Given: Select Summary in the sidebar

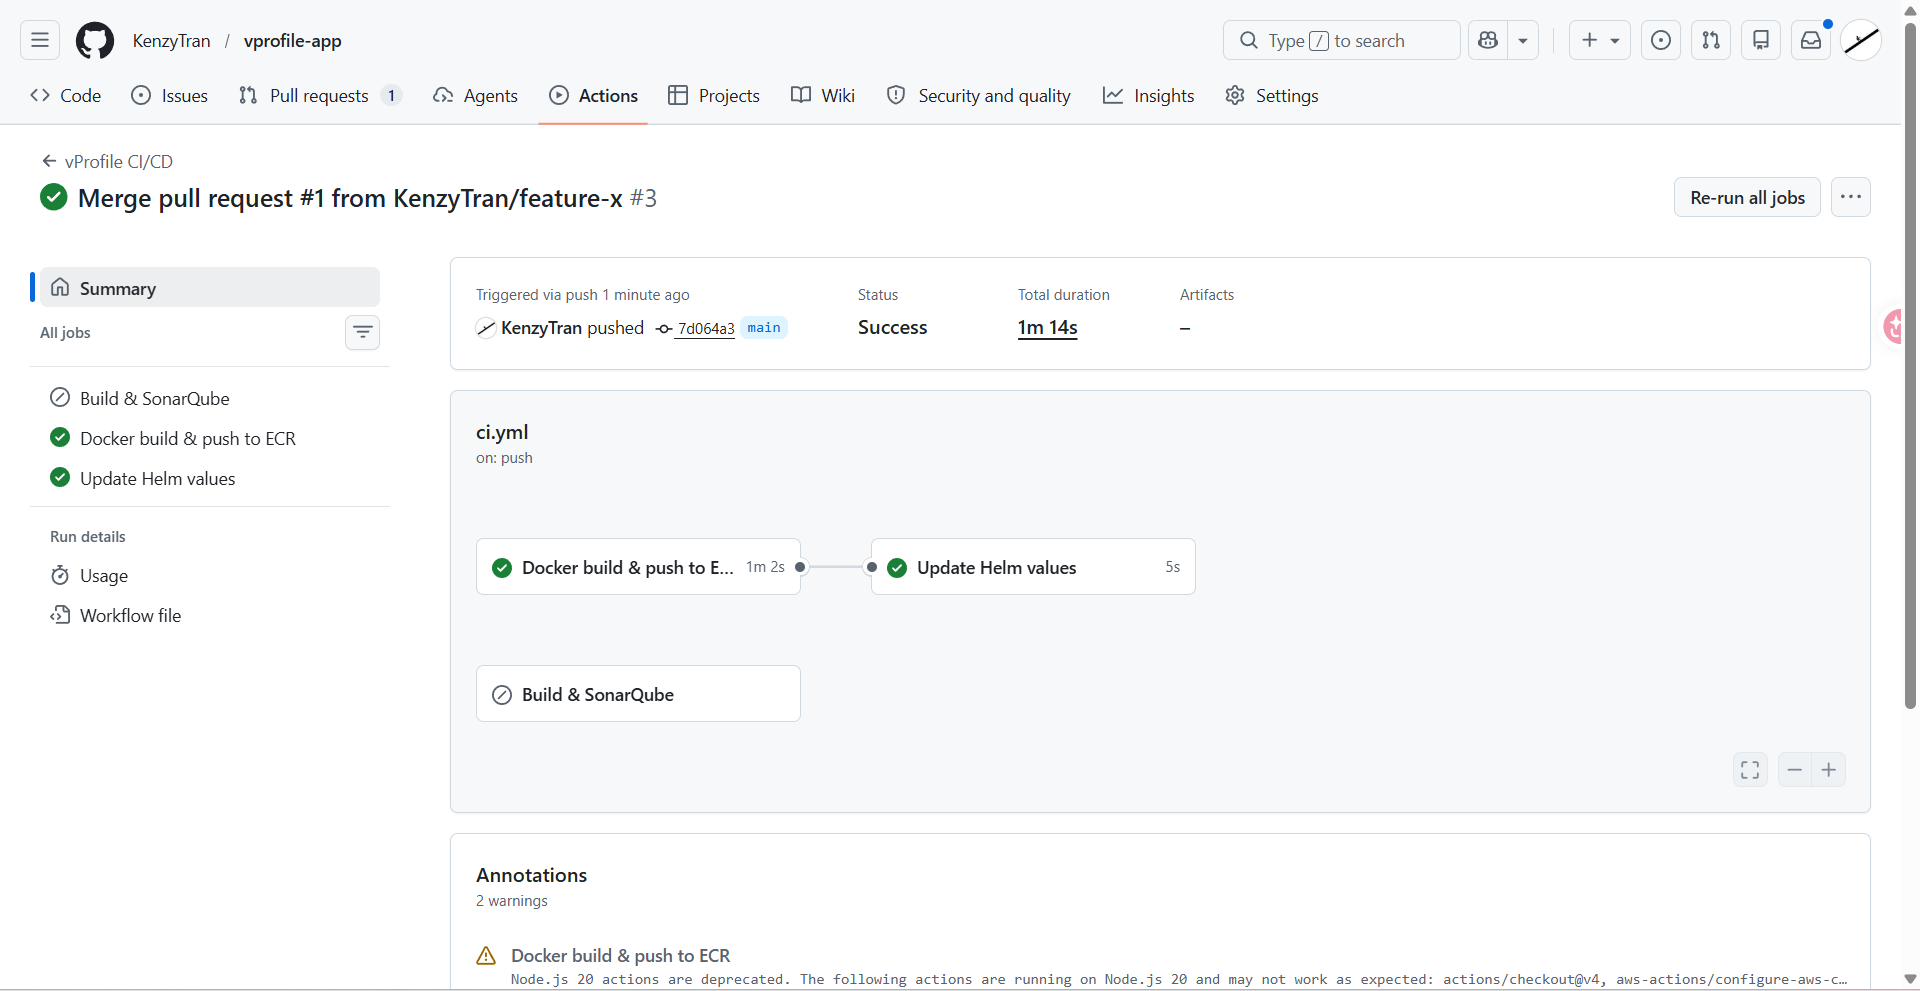Looking at the screenshot, I should point(210,287).
